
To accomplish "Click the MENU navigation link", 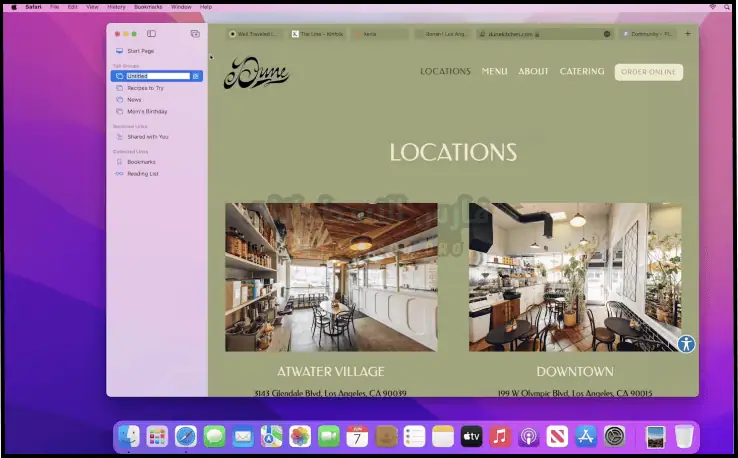I will pos(494,72).
